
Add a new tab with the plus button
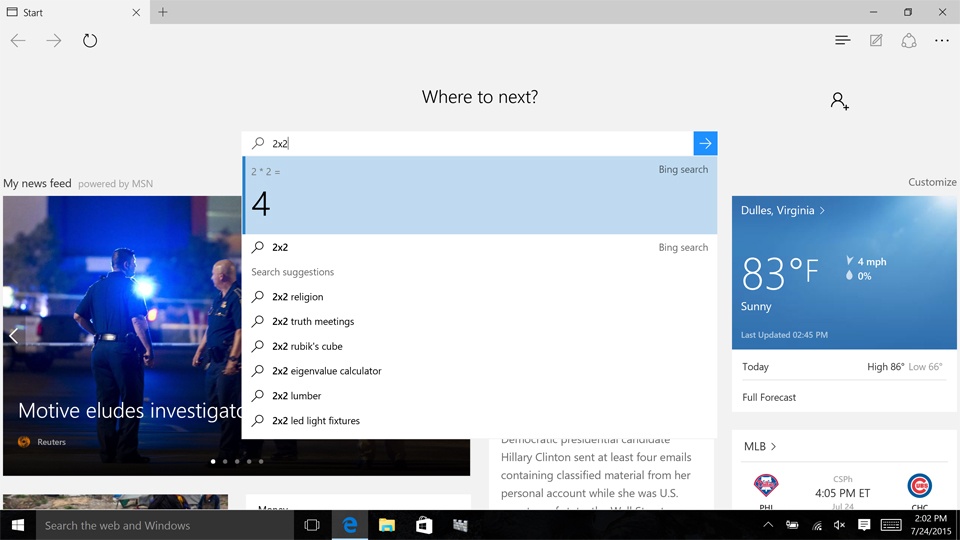(x=163, y=12)
